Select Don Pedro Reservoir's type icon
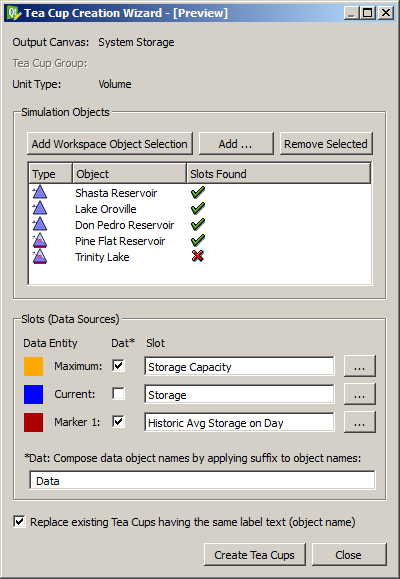 tap(40, 225)
